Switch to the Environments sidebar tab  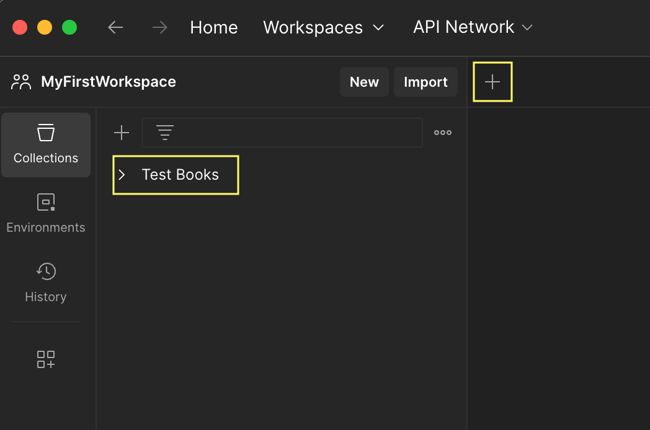coord(46,214)
